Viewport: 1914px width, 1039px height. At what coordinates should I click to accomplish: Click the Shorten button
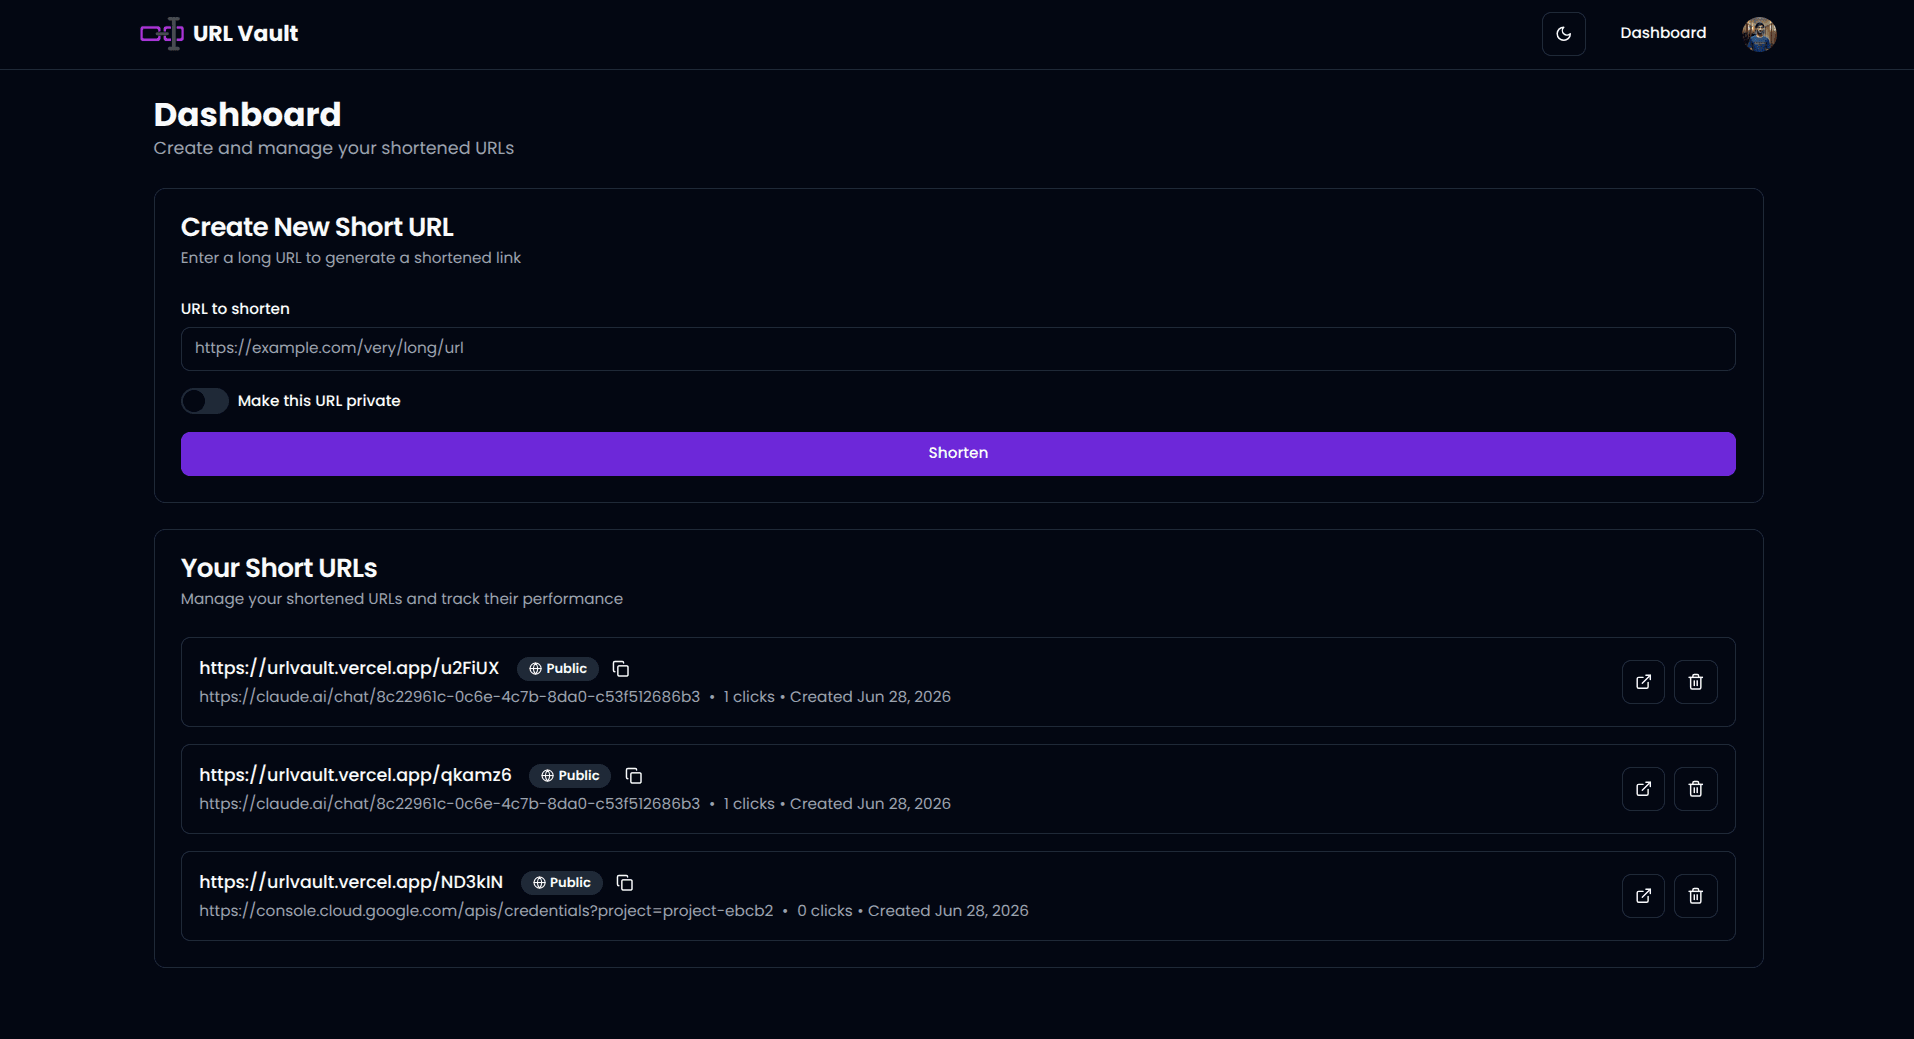[958, 453]
